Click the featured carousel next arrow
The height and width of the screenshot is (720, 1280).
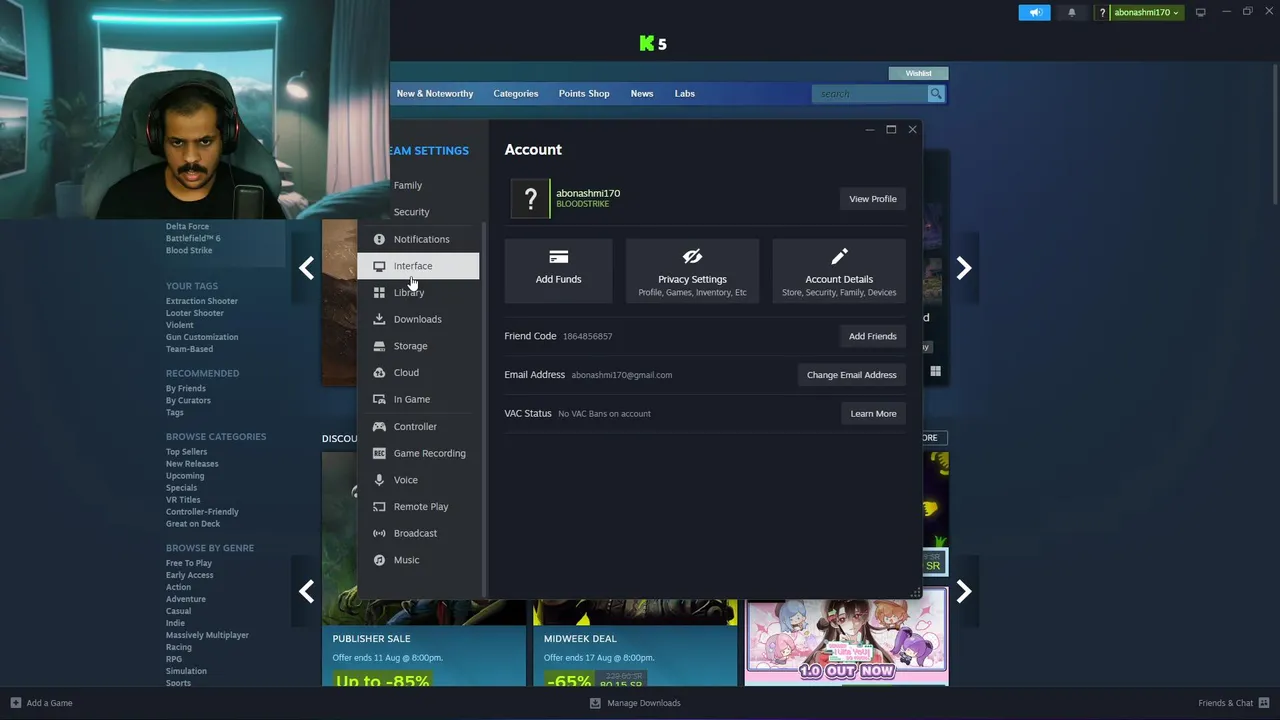tap(963, 268)
